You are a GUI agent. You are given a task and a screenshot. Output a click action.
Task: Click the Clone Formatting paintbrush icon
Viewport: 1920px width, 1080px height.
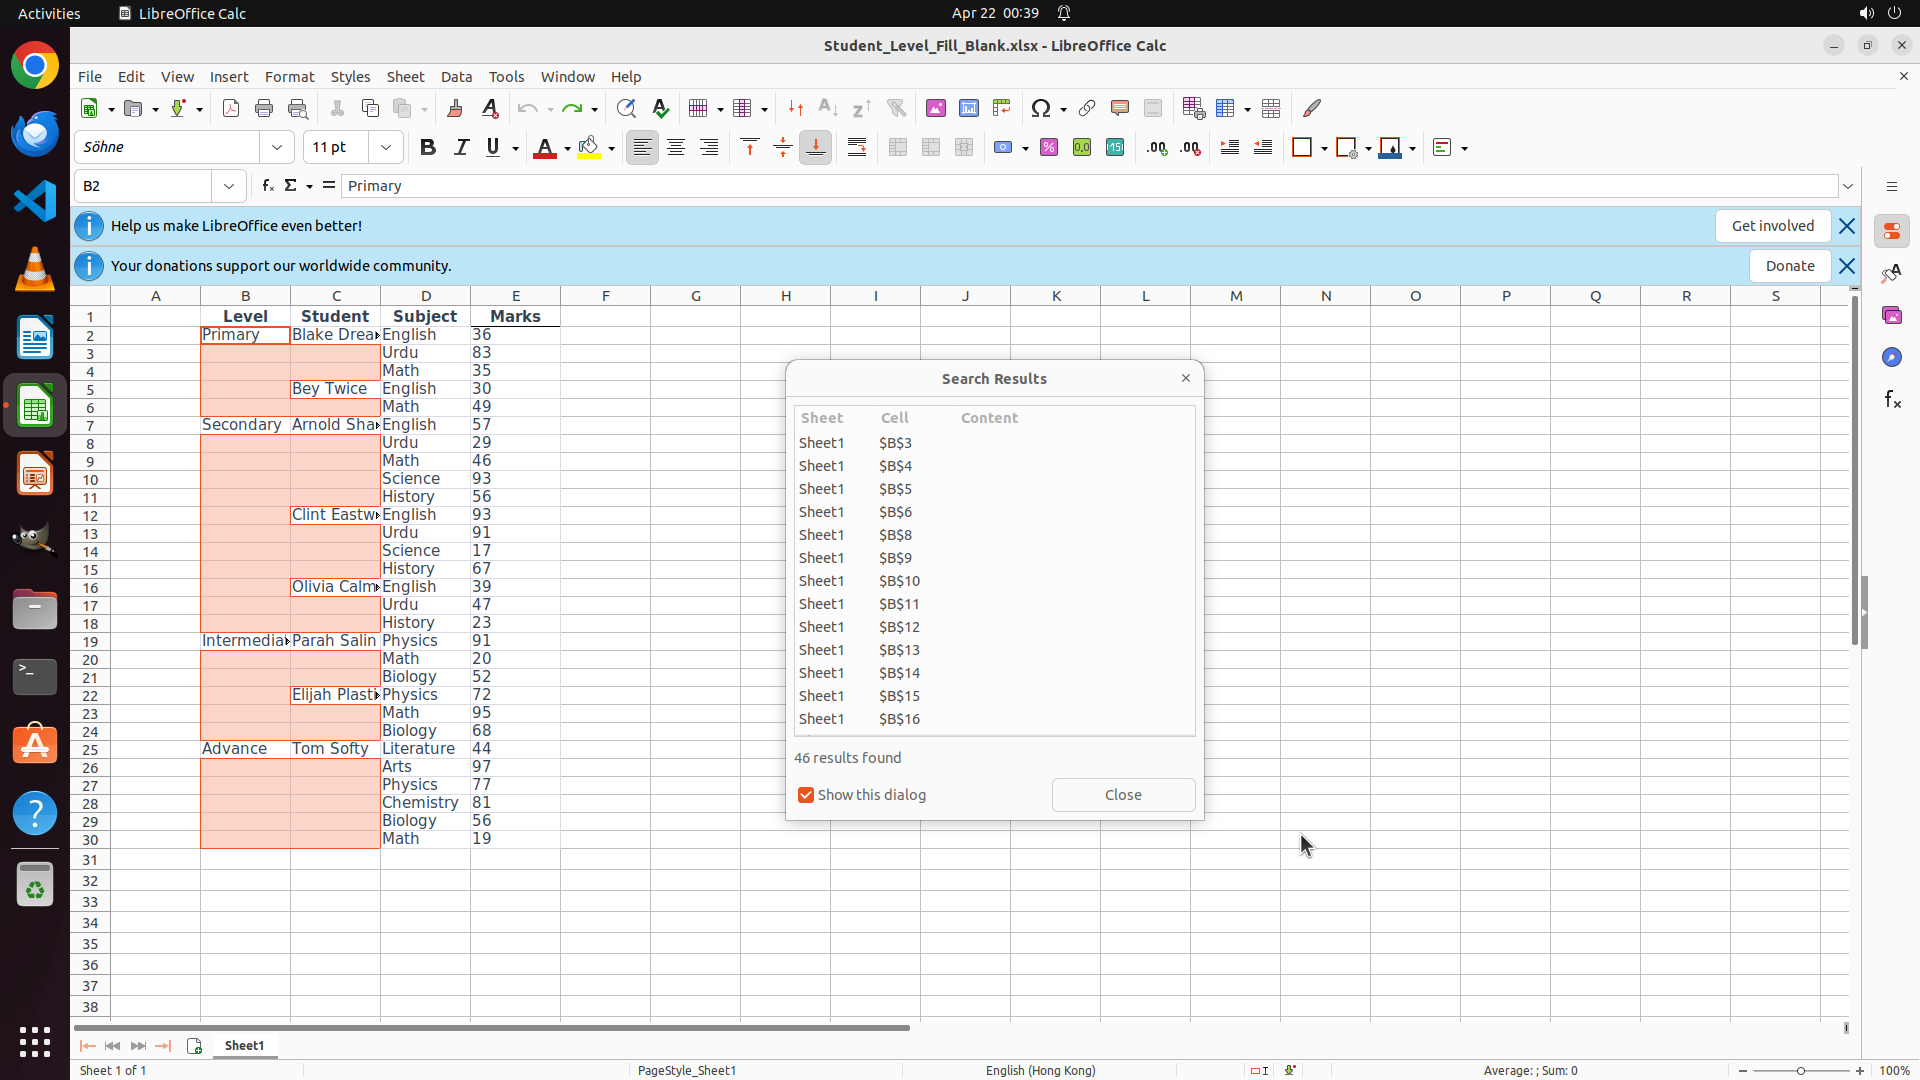click(455, 108)
